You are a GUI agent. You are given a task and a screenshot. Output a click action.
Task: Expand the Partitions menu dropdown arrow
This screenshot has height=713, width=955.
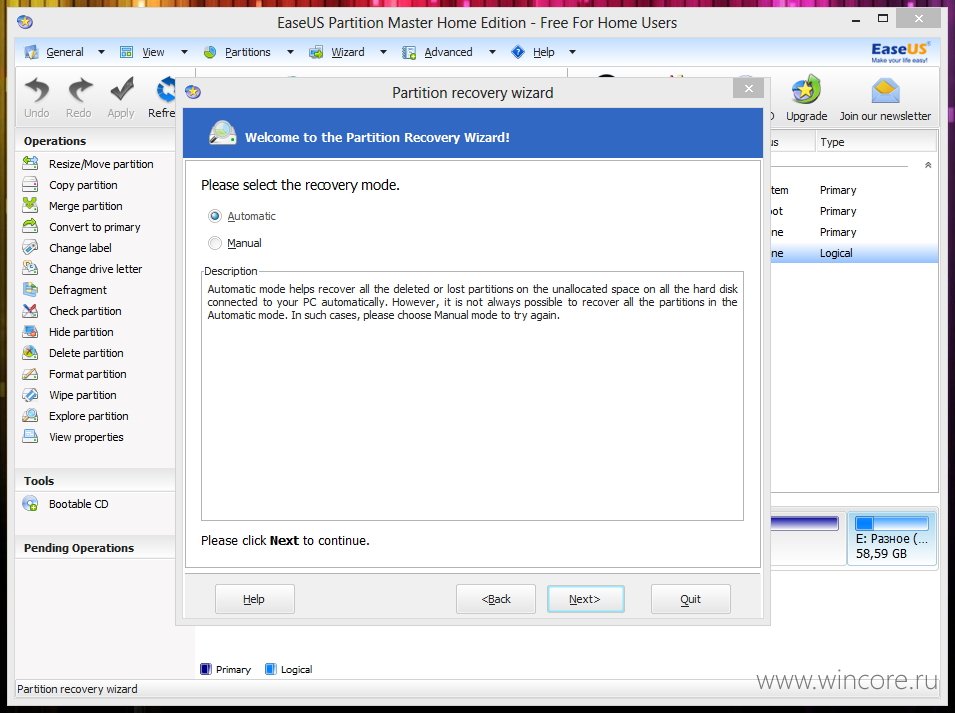tap(291, 52)
